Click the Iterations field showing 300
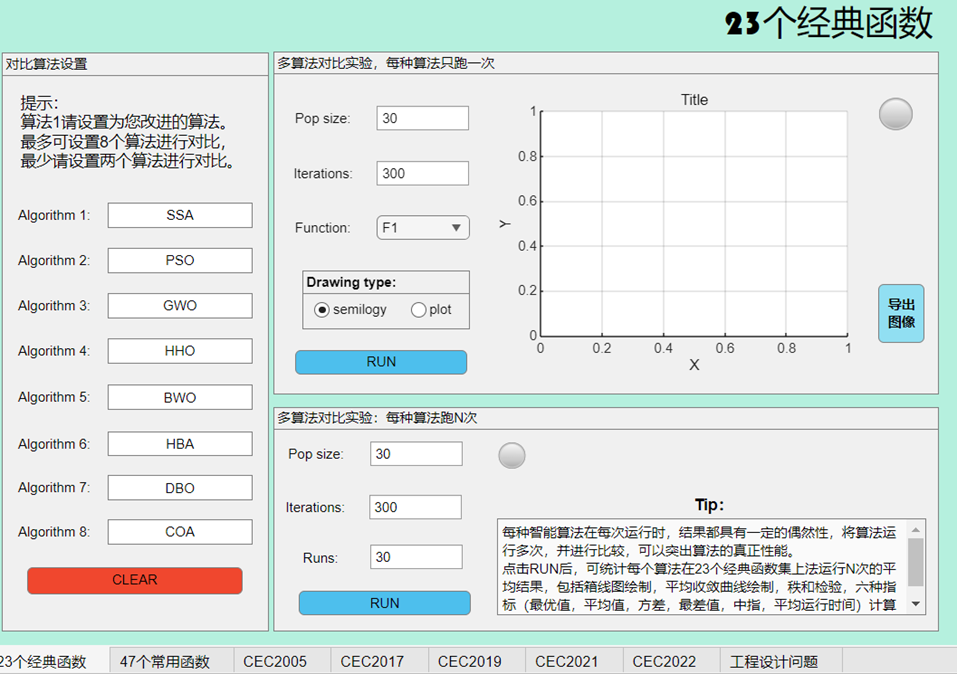Viewport: 957px width, 674px height. [421, 173]
